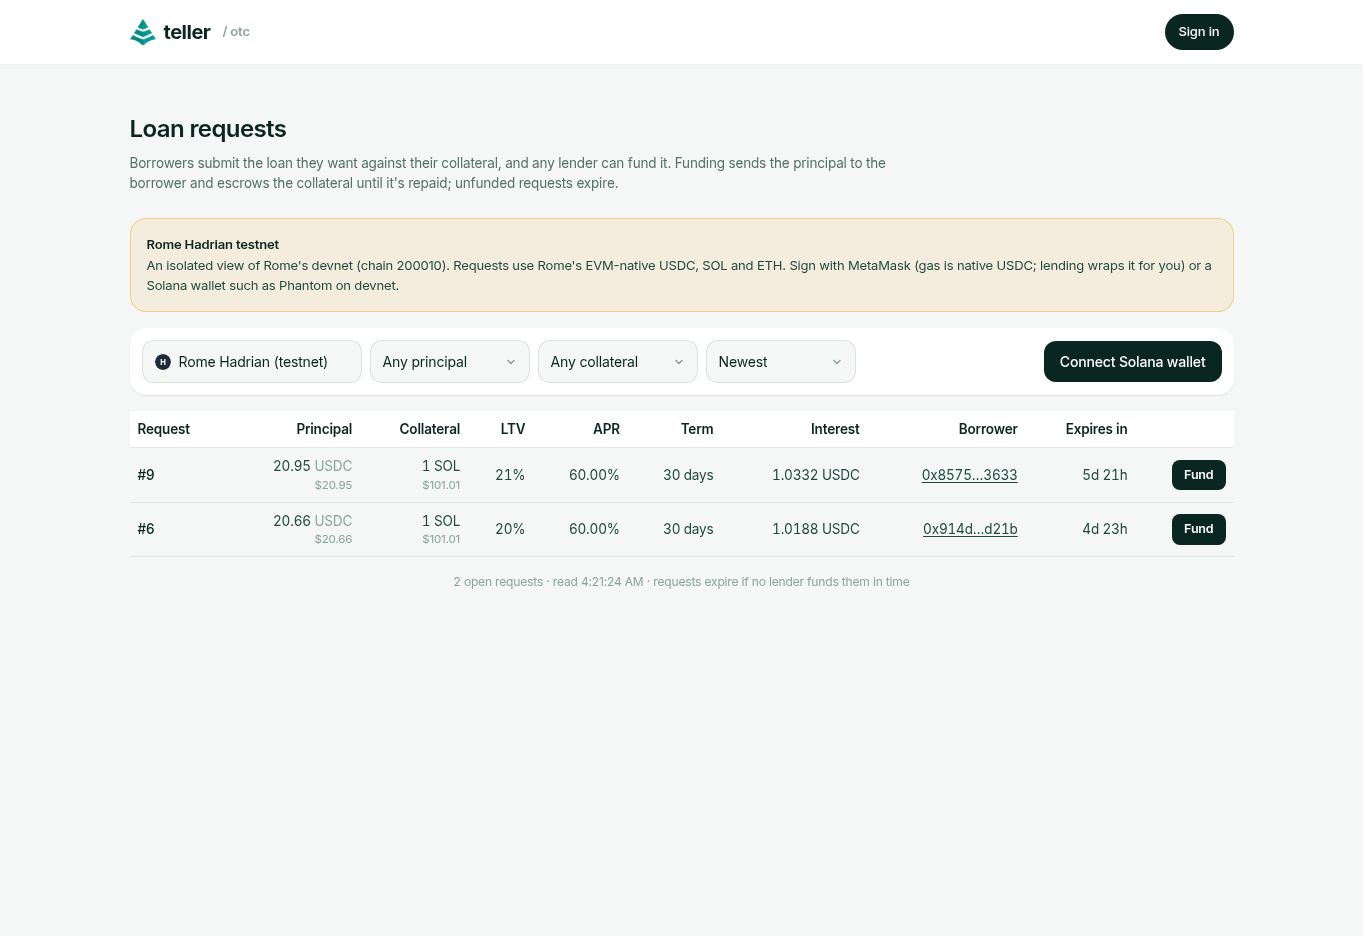Select the Interest column header

tap(835, 429)
